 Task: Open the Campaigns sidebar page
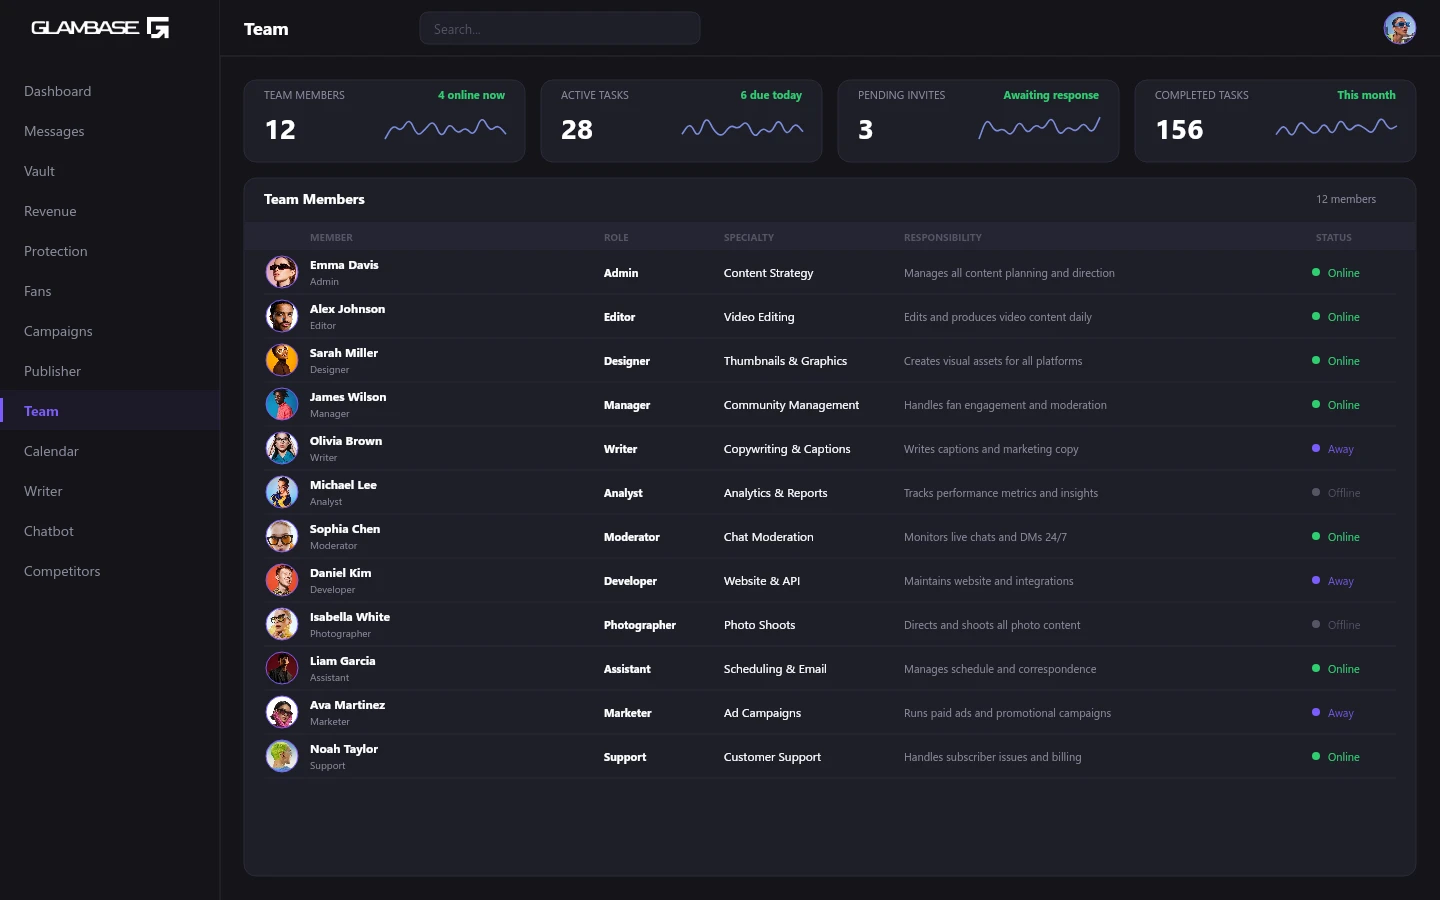pos(58,331)
